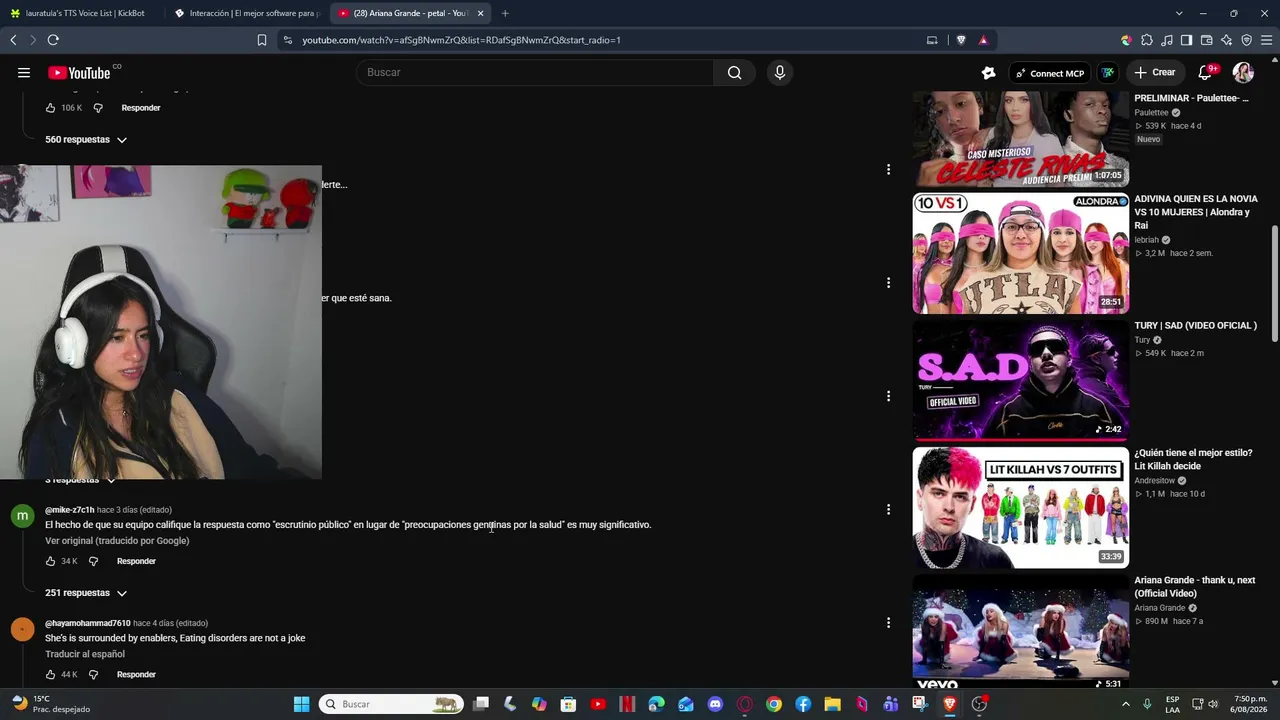Open the Celeste Rivas video thumbnail

click(x=1020, y=138)
